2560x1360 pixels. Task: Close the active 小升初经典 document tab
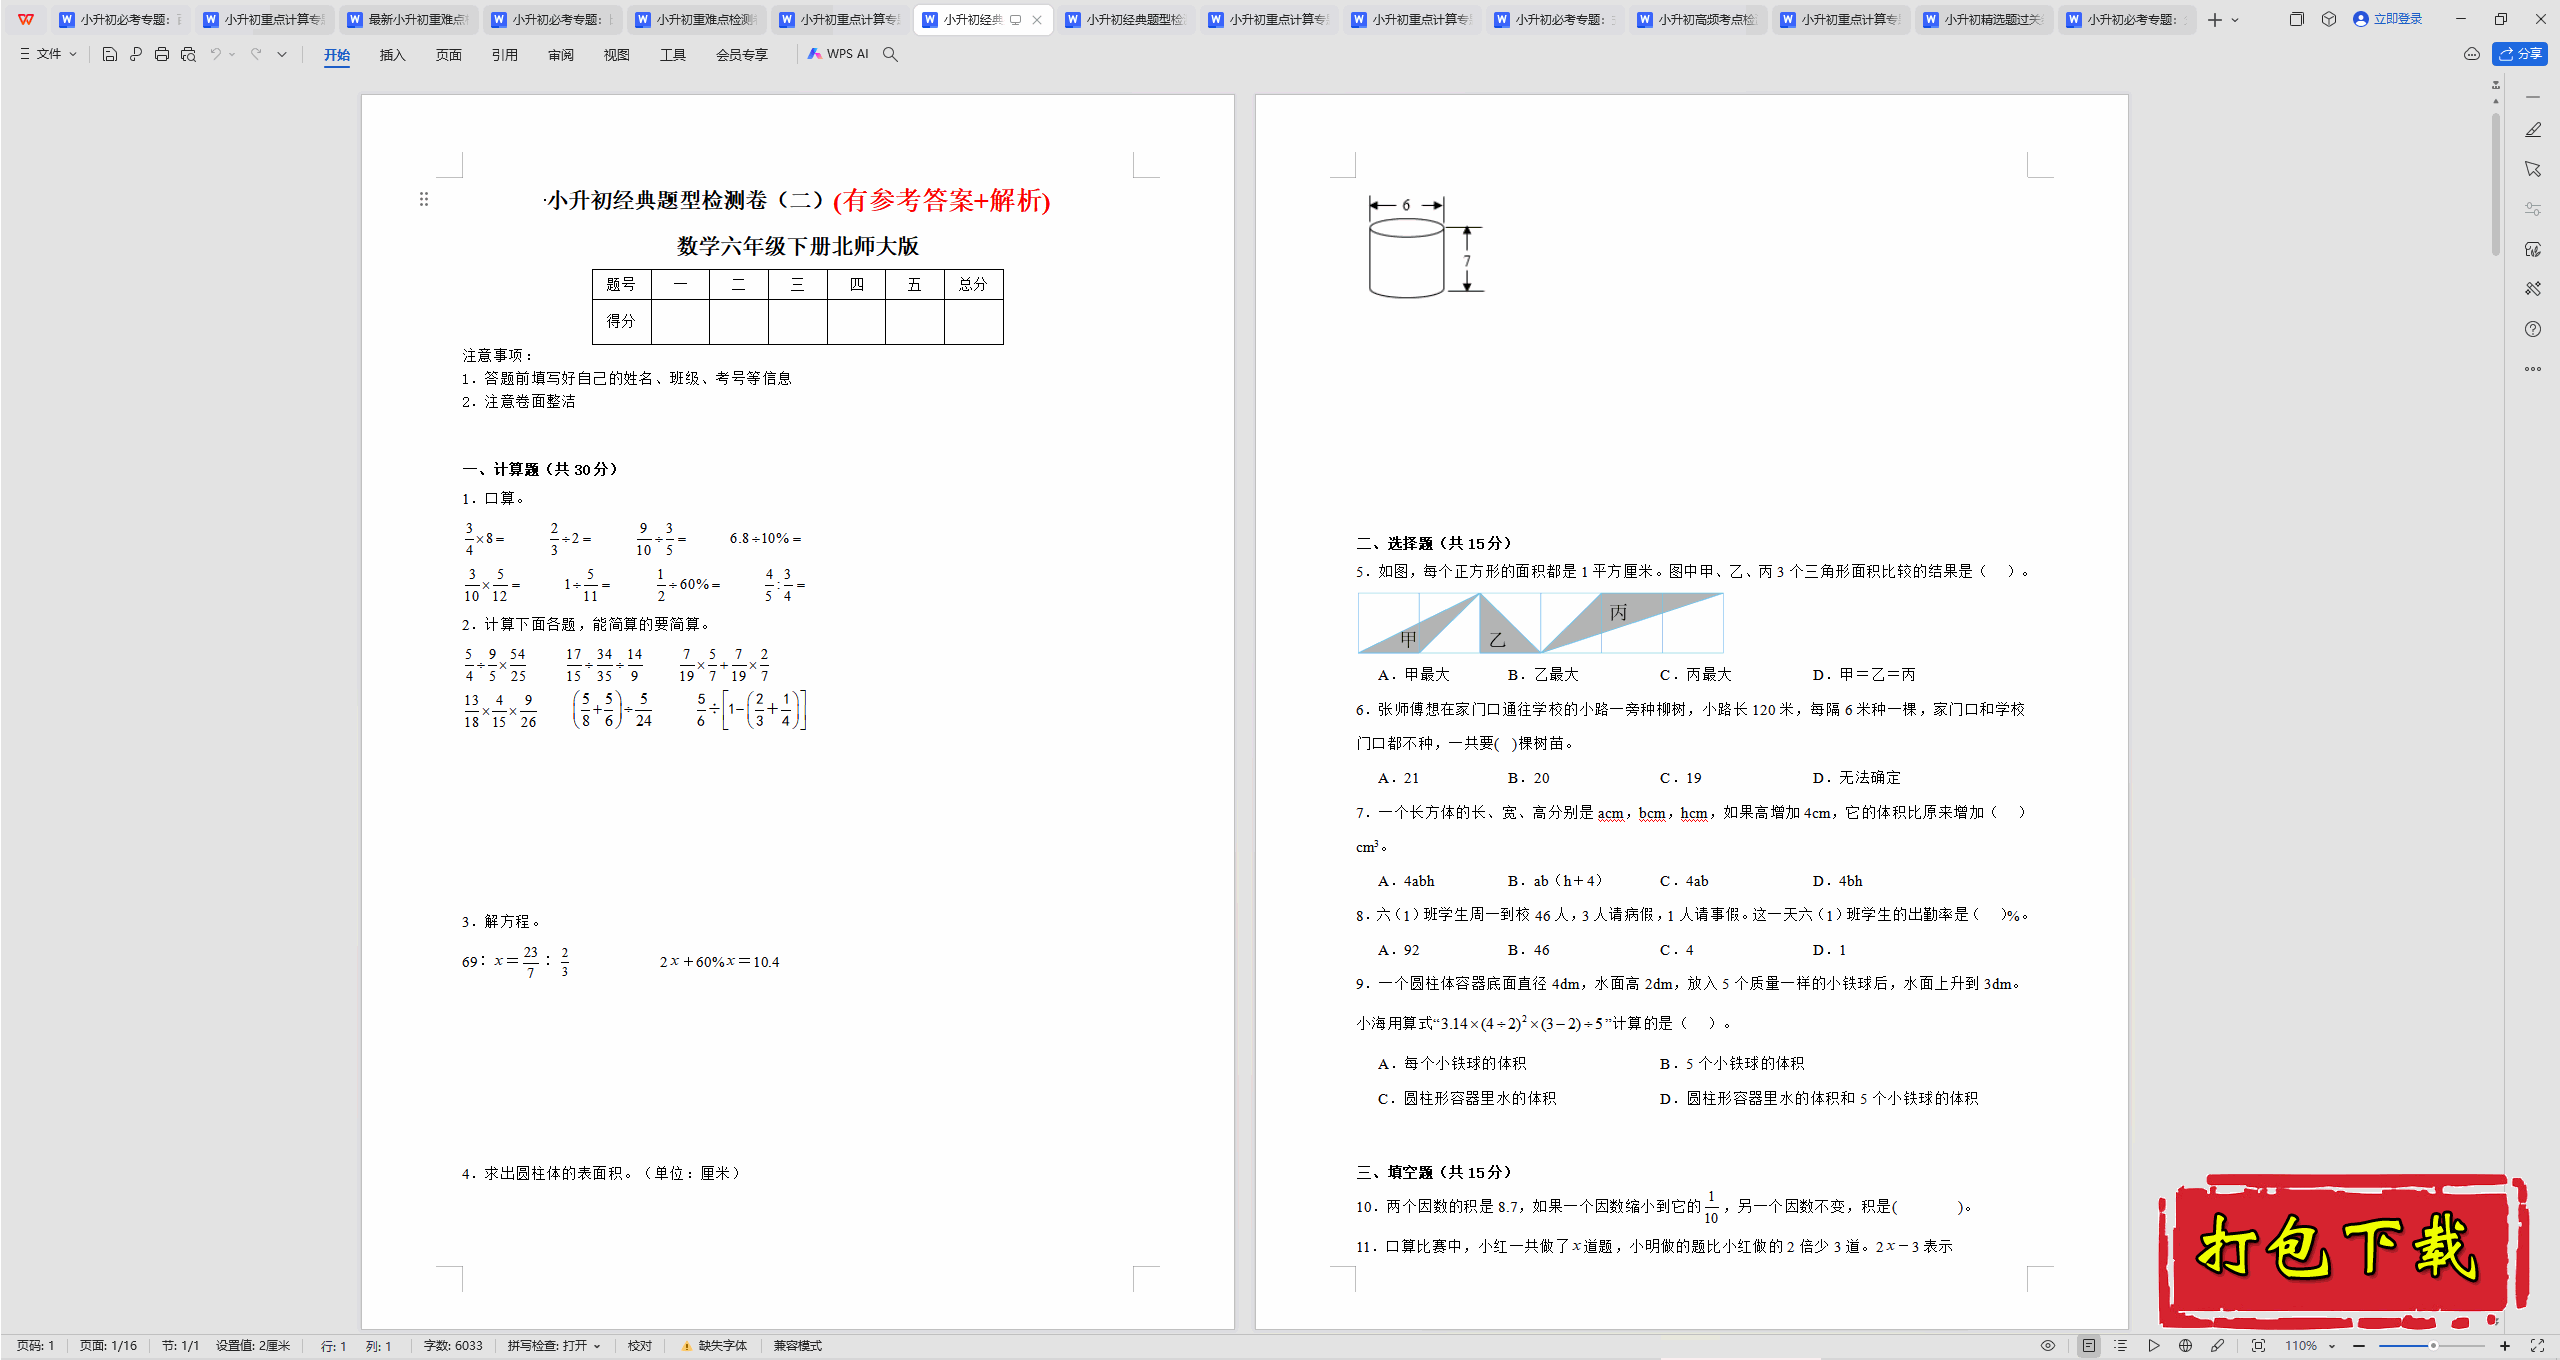[x=1037, y=19]
